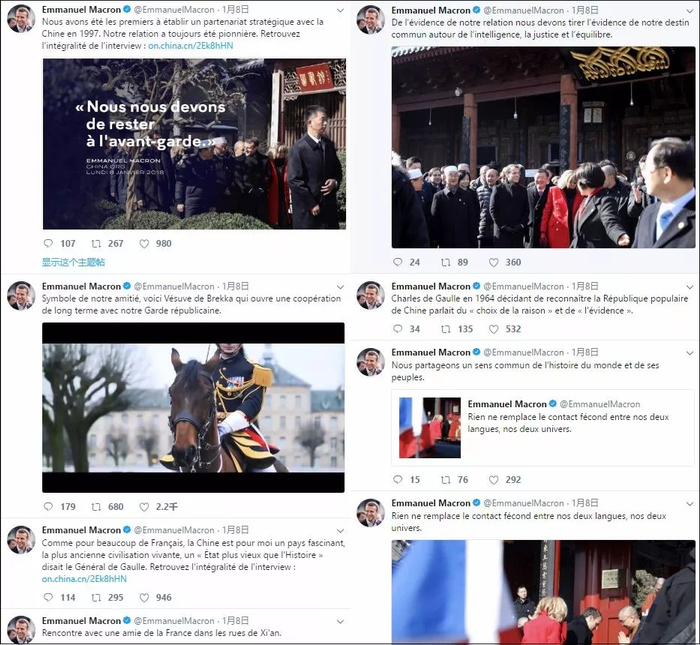Screen dimensions: 700x645
Task: Open the caret menu on the Xi'an tweet
Action: [x=340, y=621]
